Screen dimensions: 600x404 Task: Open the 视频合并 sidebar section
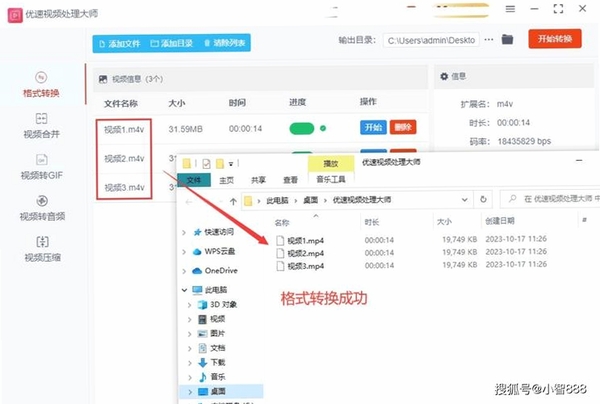[x=41, y=126]
